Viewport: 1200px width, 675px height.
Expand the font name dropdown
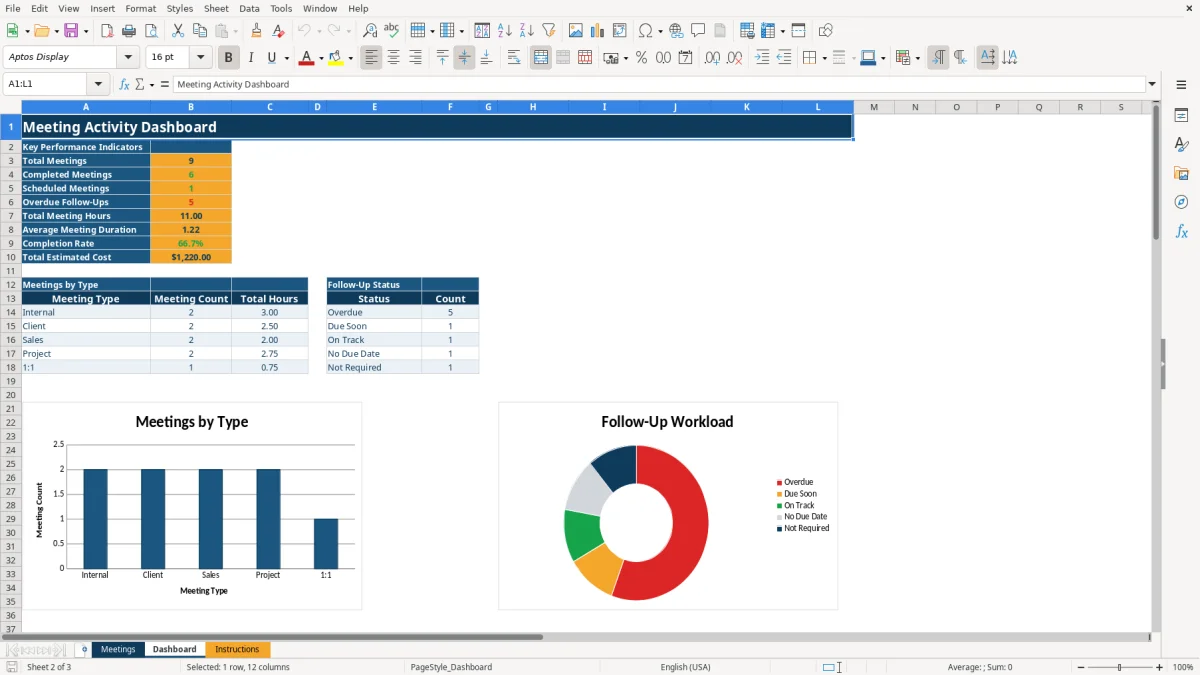pyautogui.click(x=128, y=58)
